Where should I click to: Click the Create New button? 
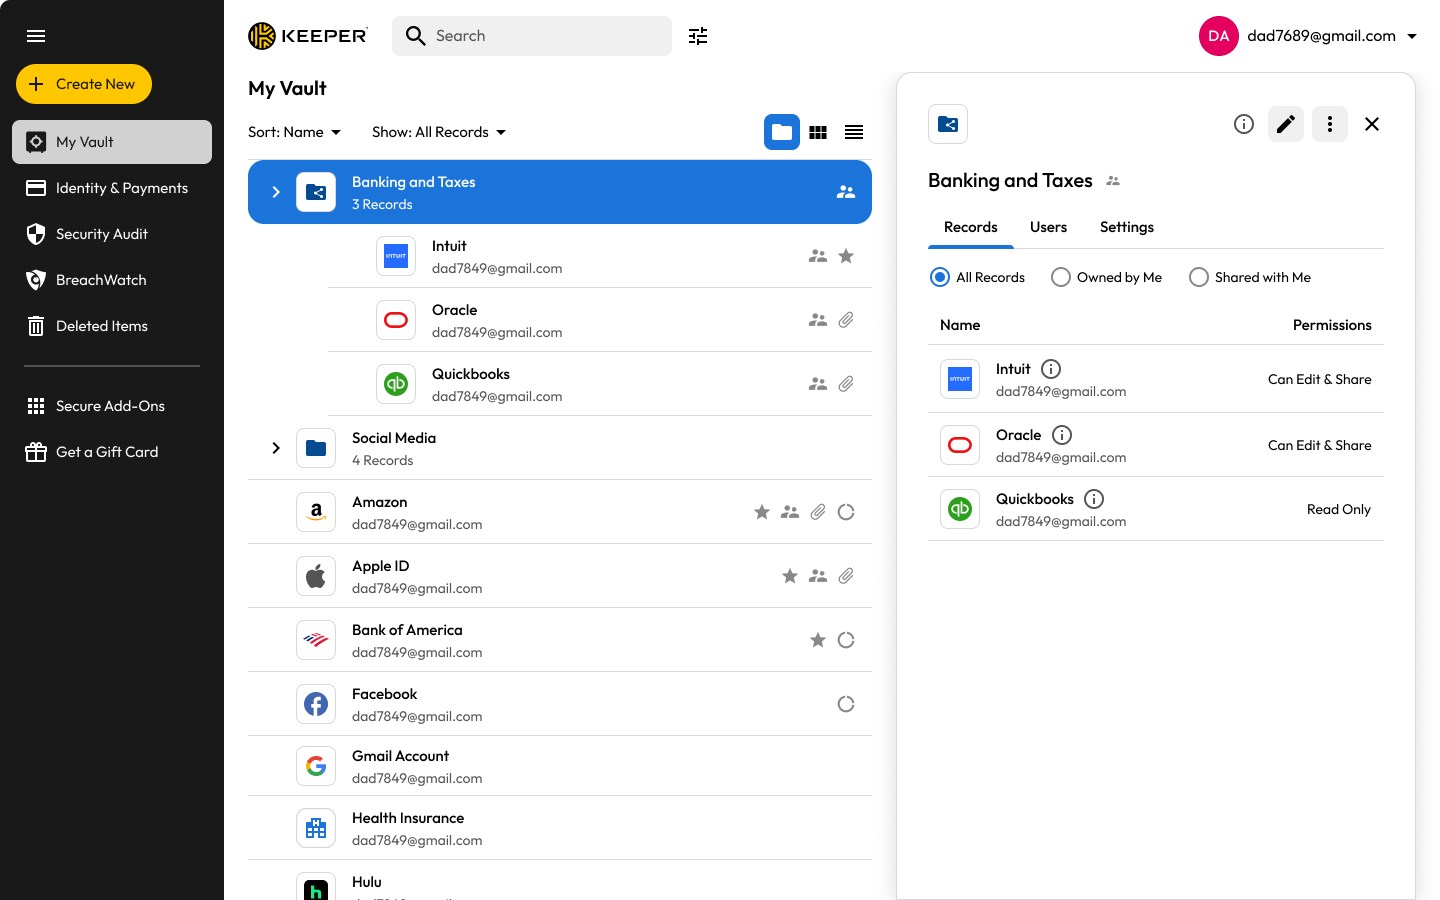[84, 84]
